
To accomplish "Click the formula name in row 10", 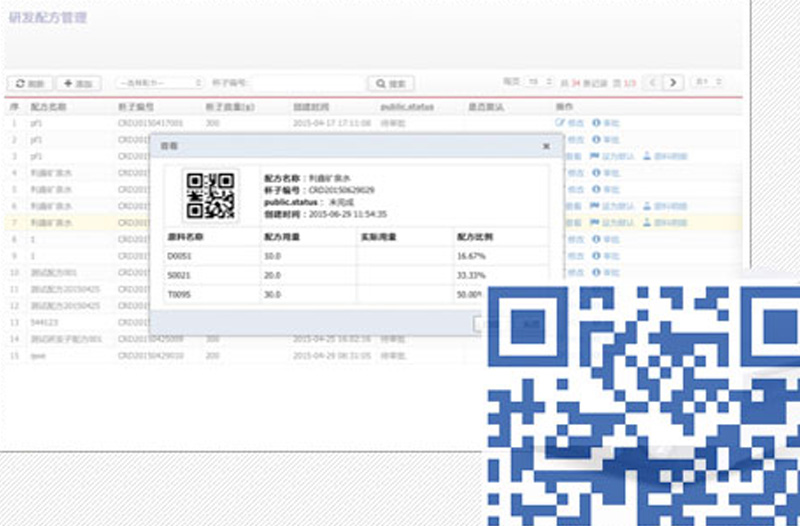I will (x=54, y=272).
